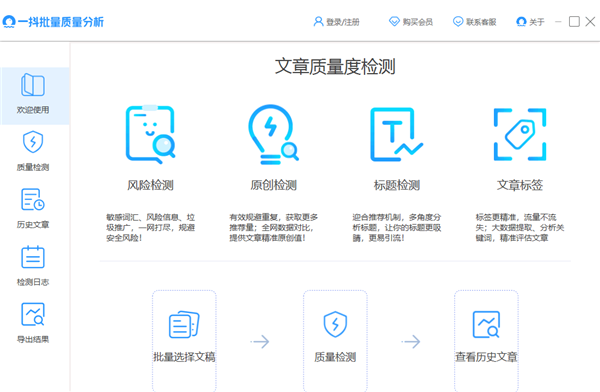
Task: Click the chat icon beside 联系客服
Action: [458, 21]
